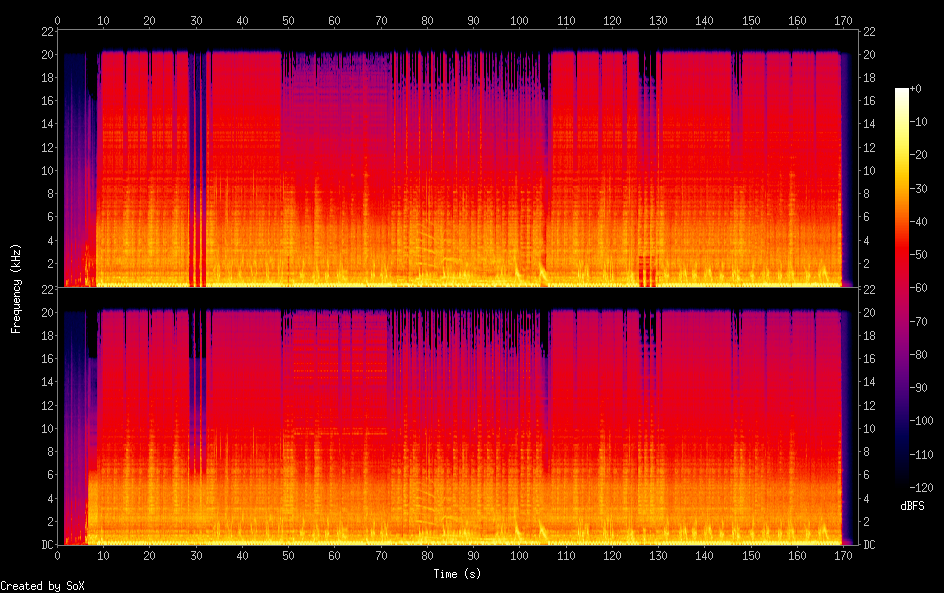Click the "150" label on top time axis
This screenshot has height=593, width=944.
(751, 20)
